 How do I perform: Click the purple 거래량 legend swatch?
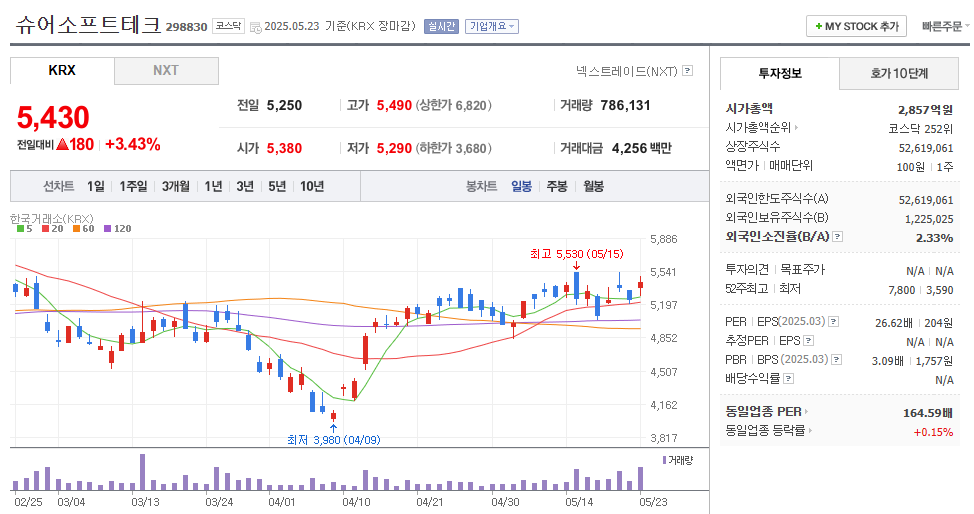(665, 460)
